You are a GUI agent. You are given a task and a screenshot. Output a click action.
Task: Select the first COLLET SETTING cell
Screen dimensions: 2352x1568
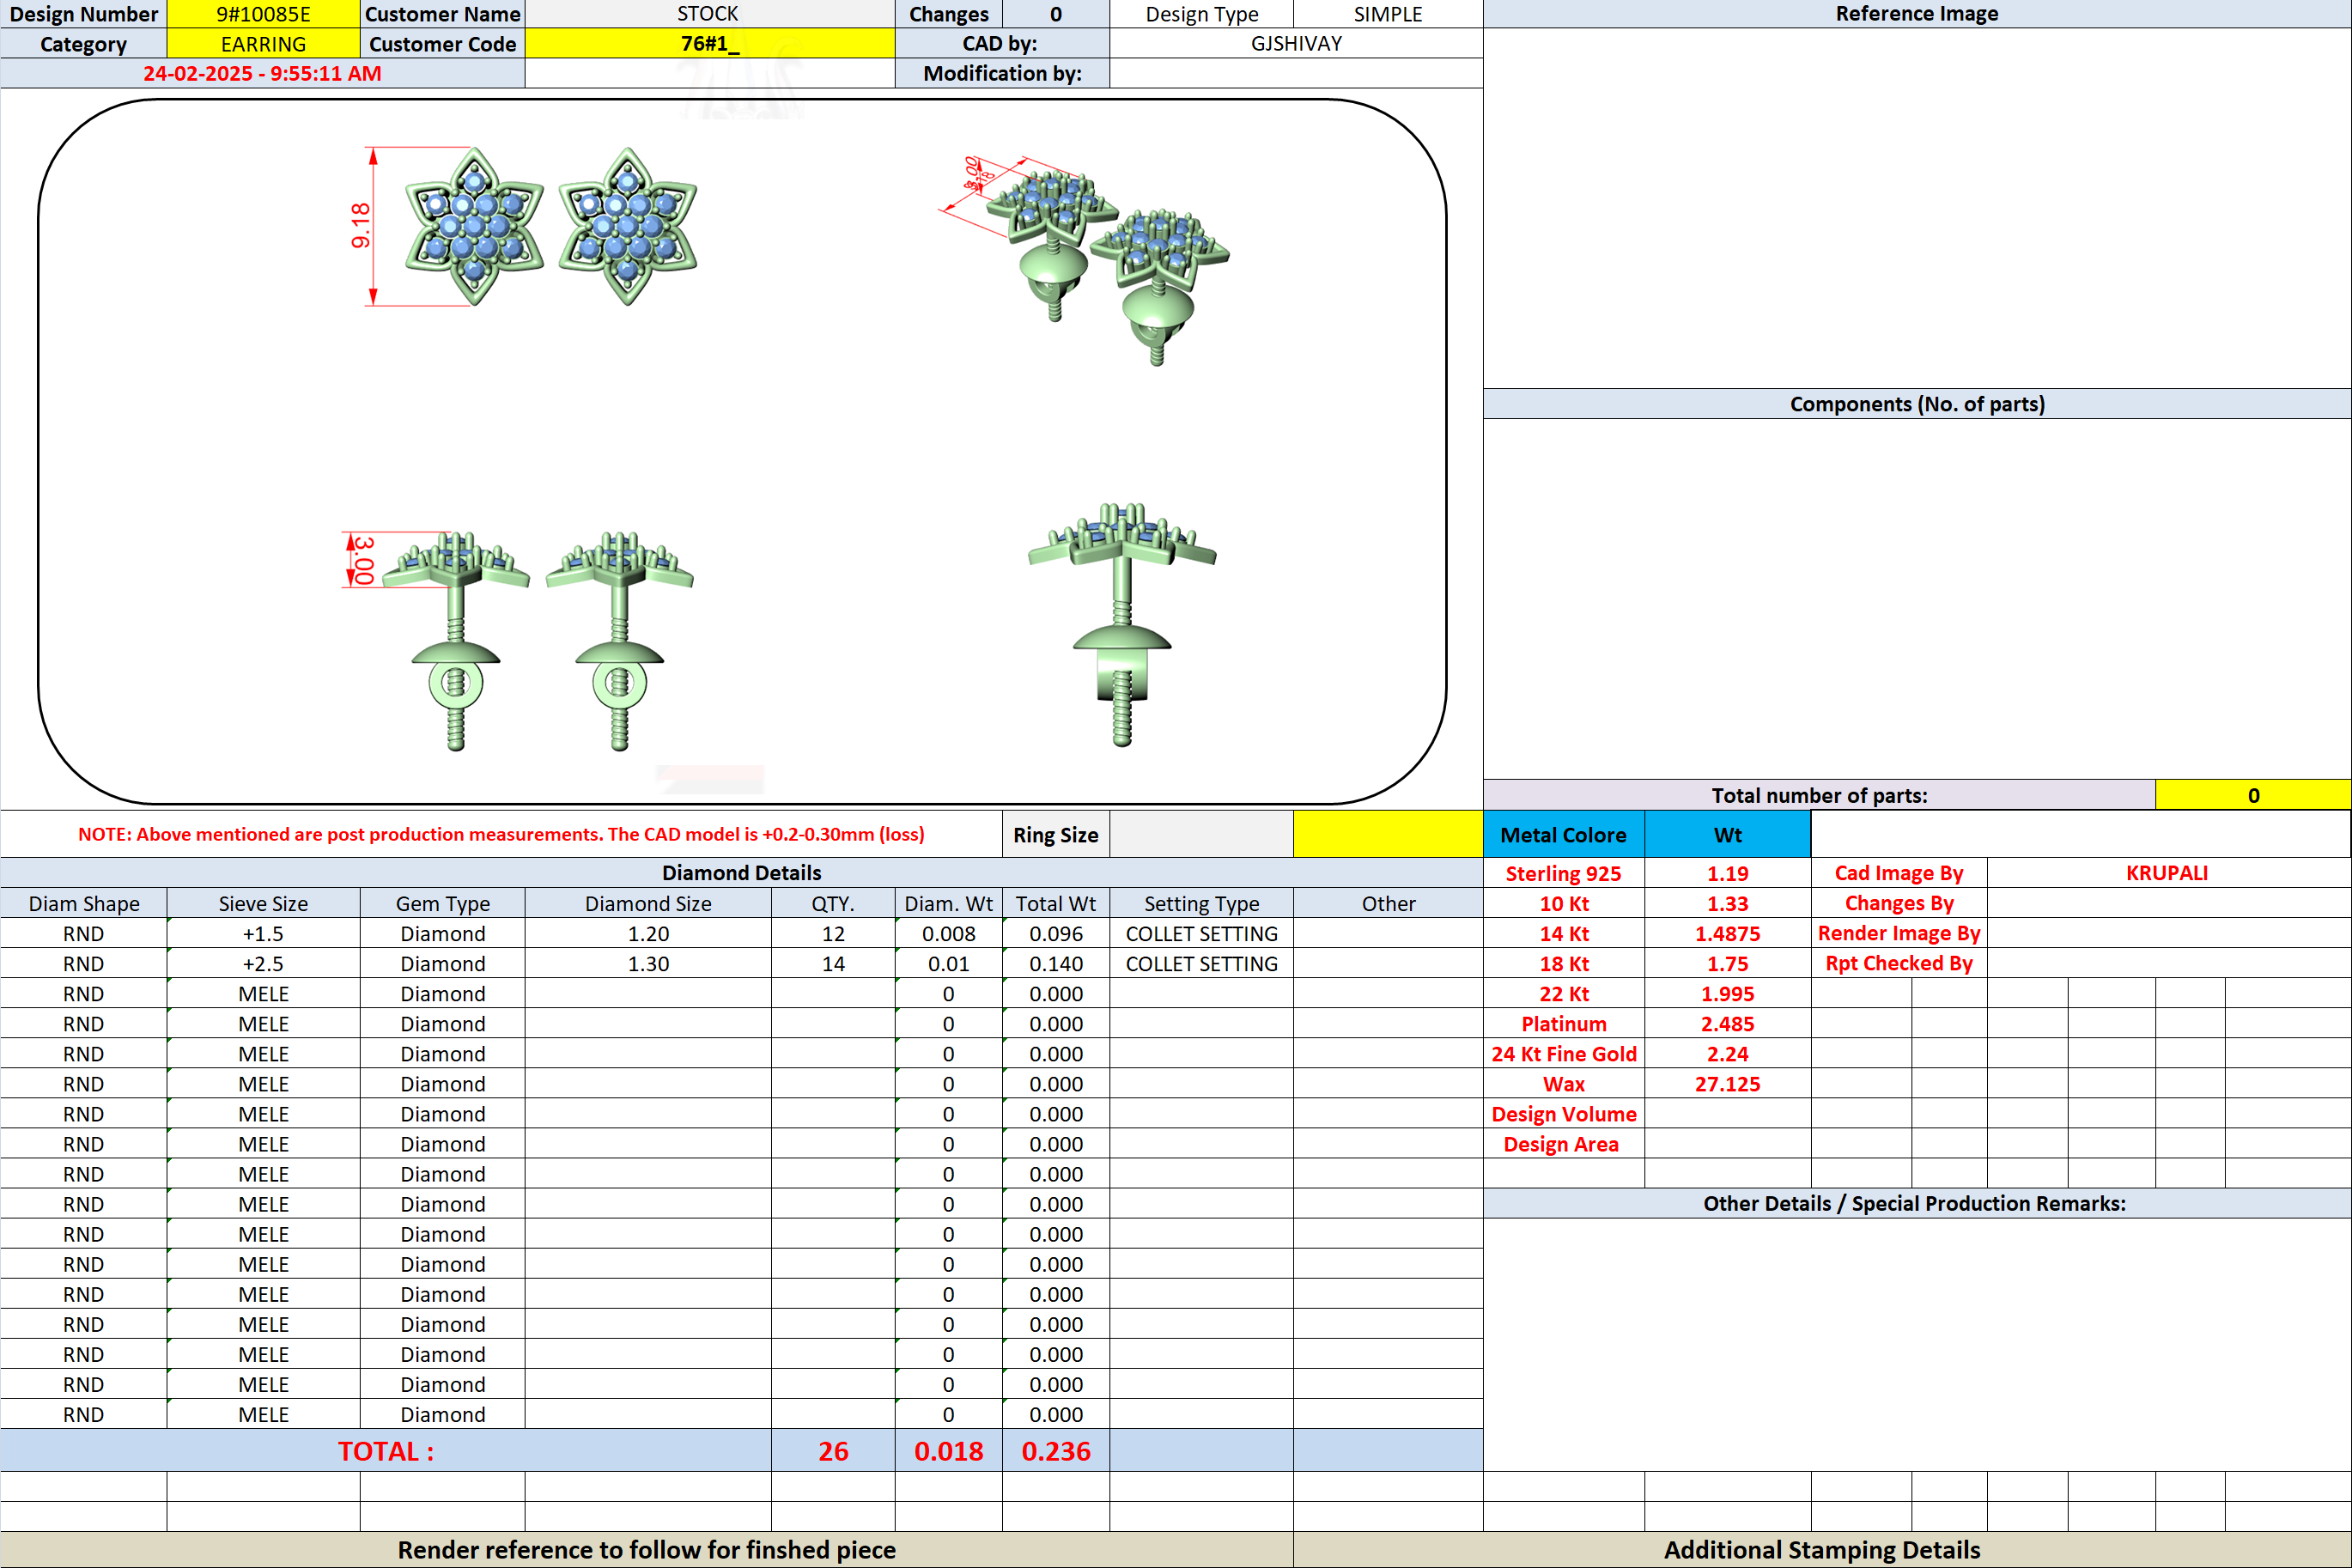coord(1201,933)
